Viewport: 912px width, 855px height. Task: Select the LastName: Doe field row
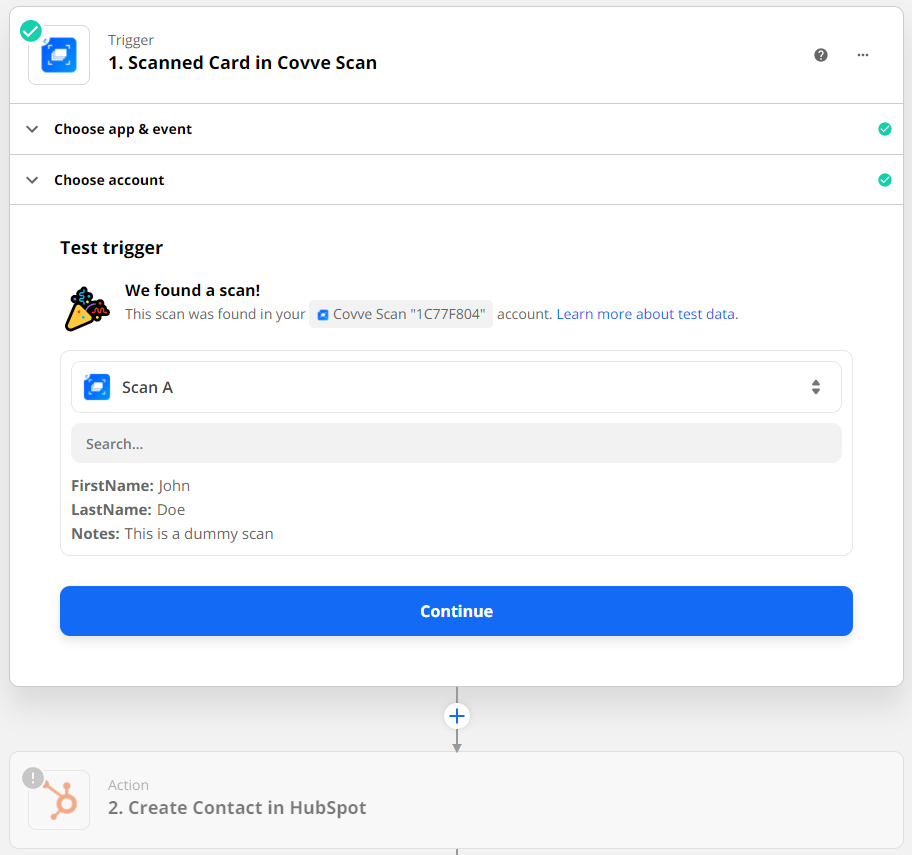(x=129, y=510)
